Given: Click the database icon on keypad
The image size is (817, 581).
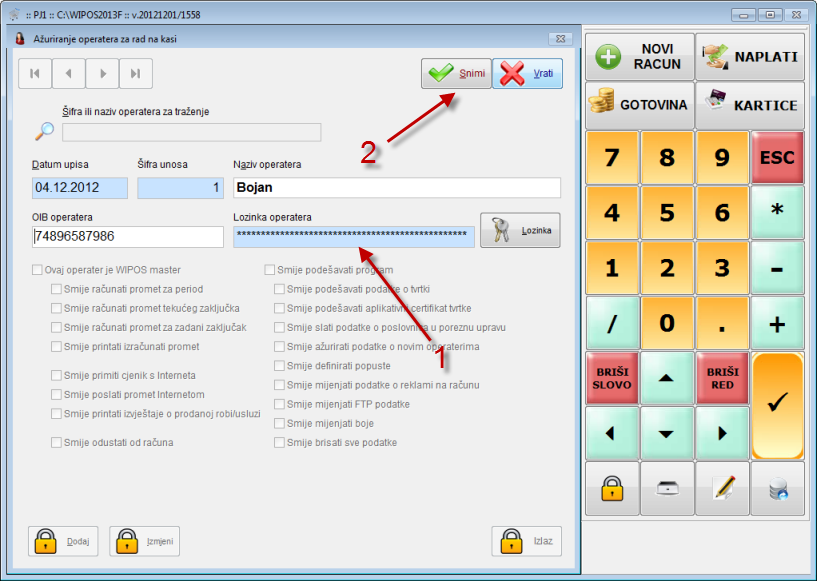Looking at the screenshot, I should (777, 488).
